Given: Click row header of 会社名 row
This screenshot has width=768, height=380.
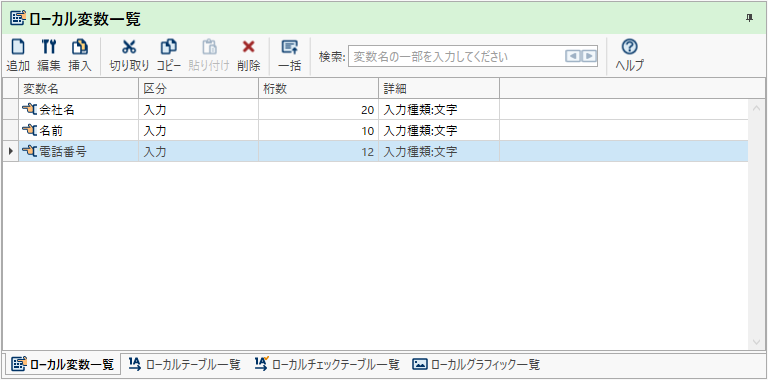Looking at the screenshot, I should (x=11, y=110).
